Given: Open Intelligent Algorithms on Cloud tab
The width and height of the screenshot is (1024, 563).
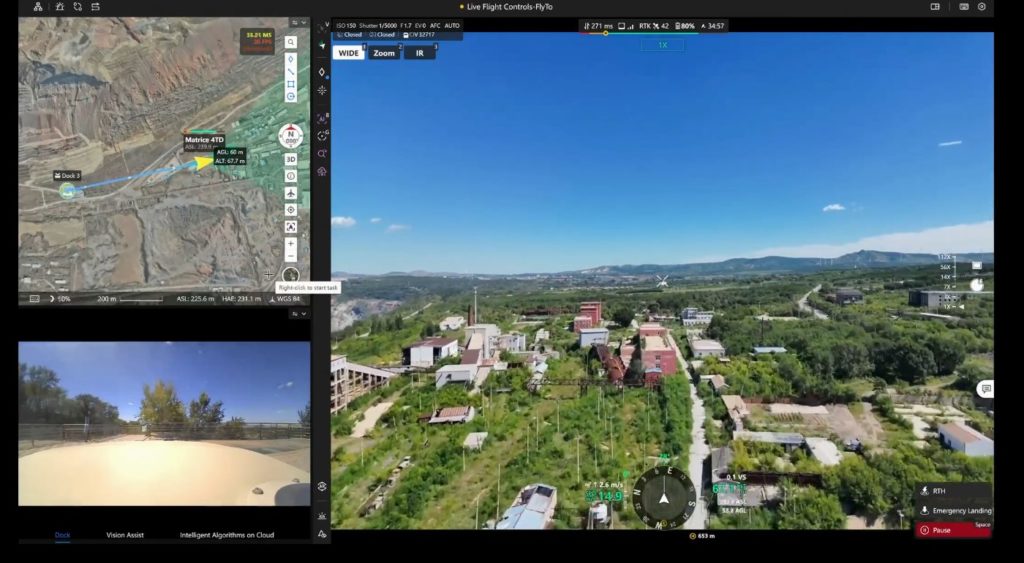Looking at the screenshot, I should click(x=226, y=535).
